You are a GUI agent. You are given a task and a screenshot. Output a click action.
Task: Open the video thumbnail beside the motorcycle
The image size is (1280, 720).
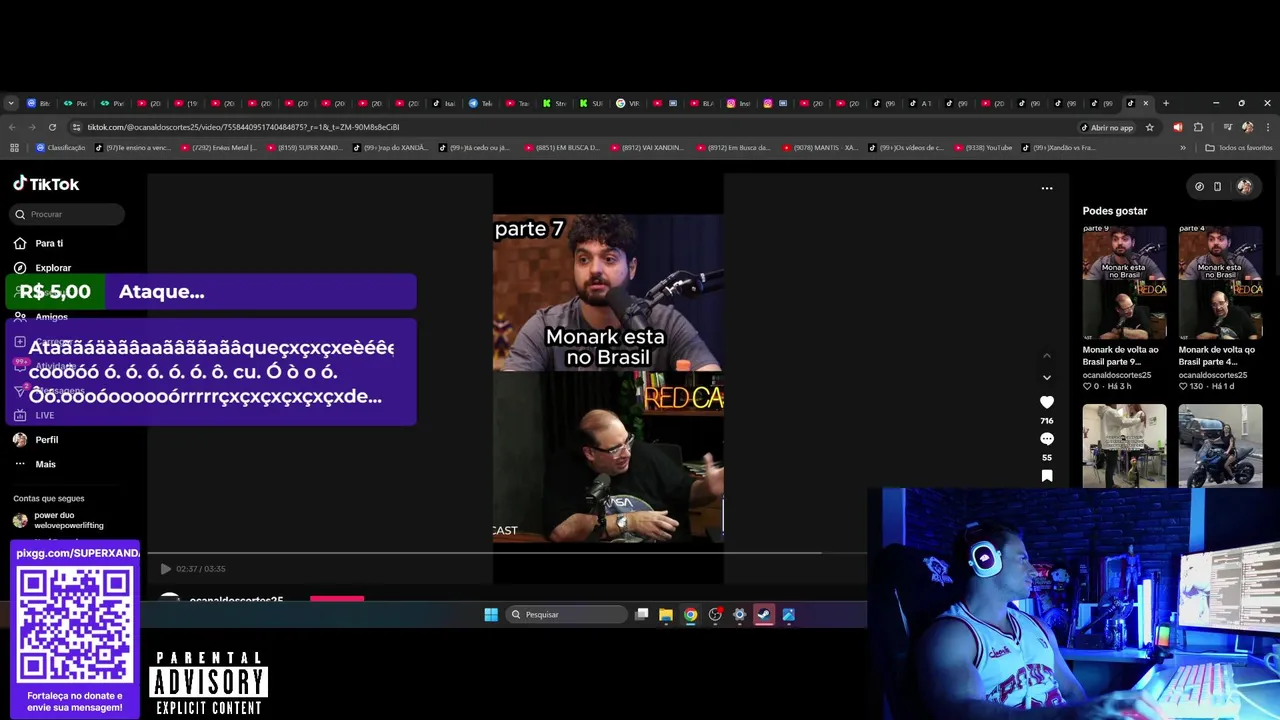1124,446
